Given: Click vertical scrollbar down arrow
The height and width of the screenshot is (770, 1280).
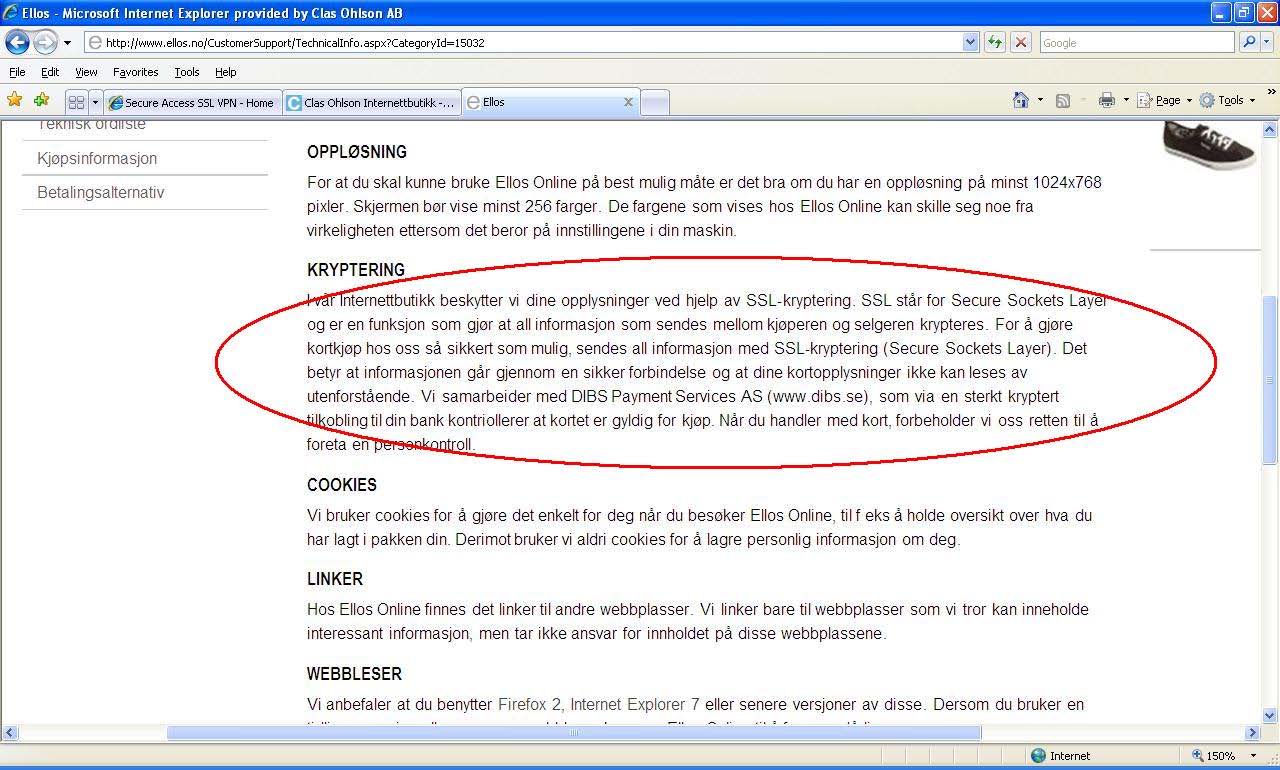Looking at the screenshot, I should [x=1270, y=715].
